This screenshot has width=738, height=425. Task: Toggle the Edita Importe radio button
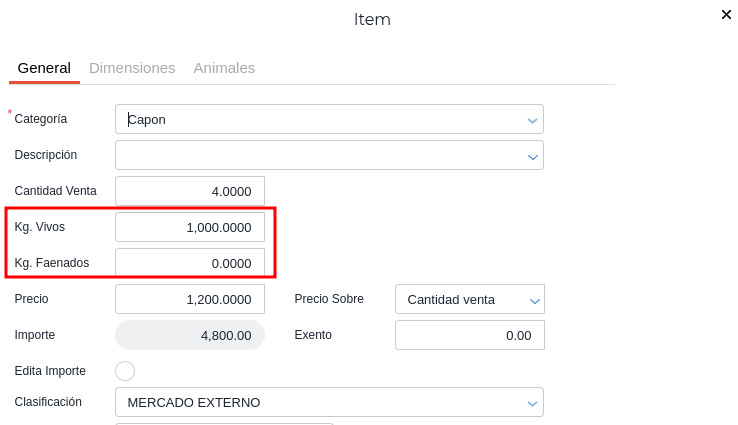click(x=125, y=371)
